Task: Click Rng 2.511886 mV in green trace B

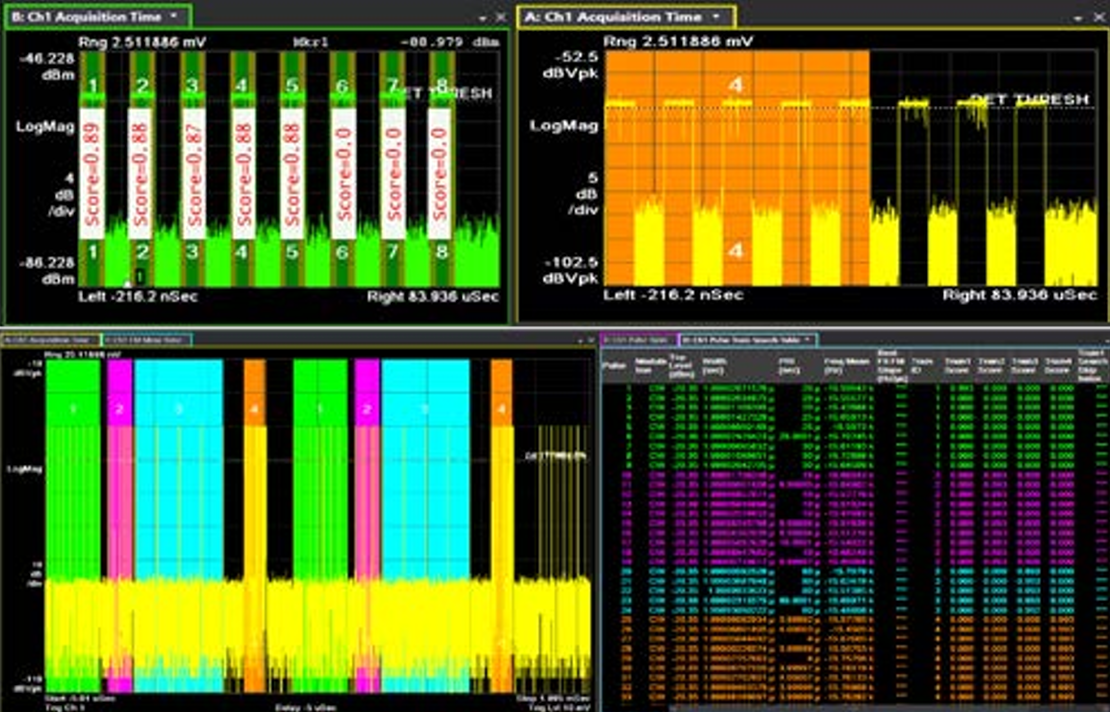Action: (x=142, y=42)
